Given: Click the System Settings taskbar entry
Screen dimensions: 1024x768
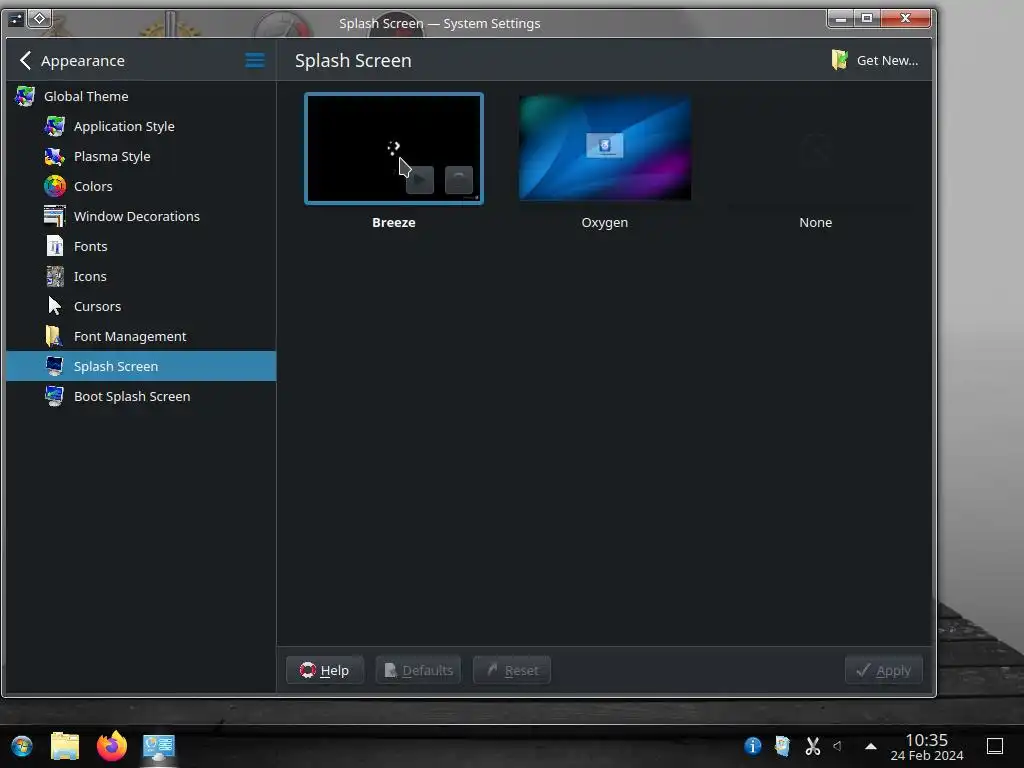Looking at the screenshot, I should coord(159,747).
